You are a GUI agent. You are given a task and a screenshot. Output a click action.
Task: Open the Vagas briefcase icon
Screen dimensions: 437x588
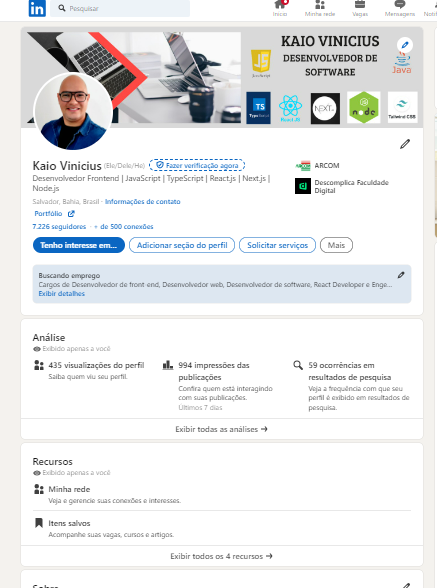(x=360, y=5)
